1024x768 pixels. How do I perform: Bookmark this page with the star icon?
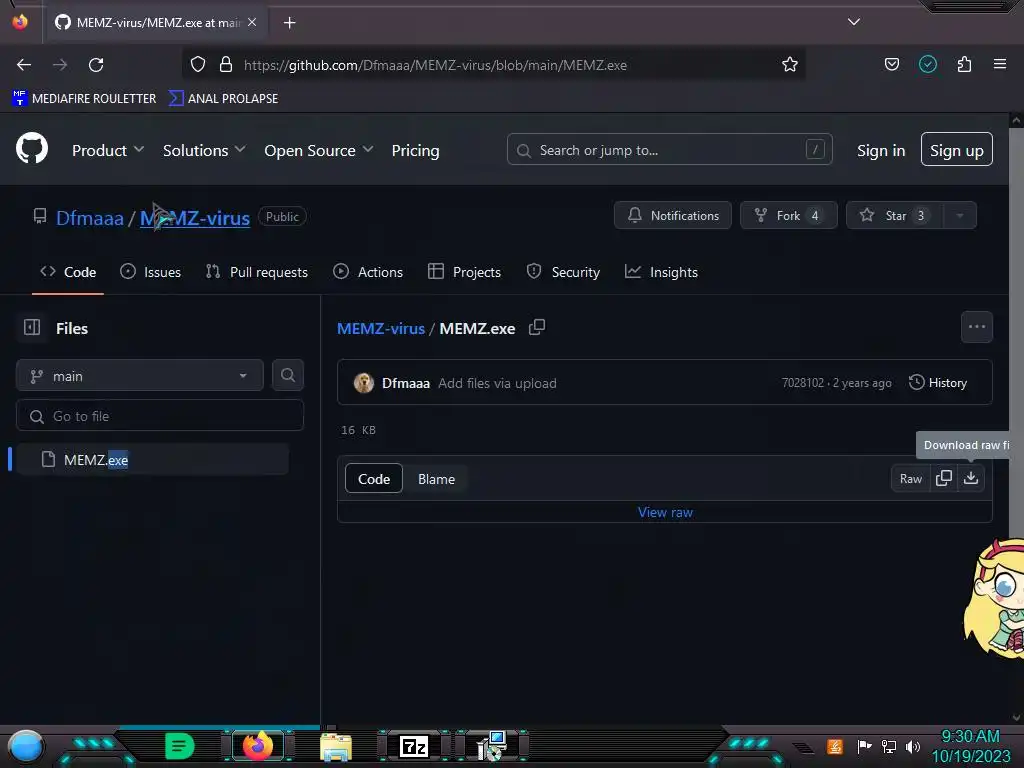(x=790, y=64)
